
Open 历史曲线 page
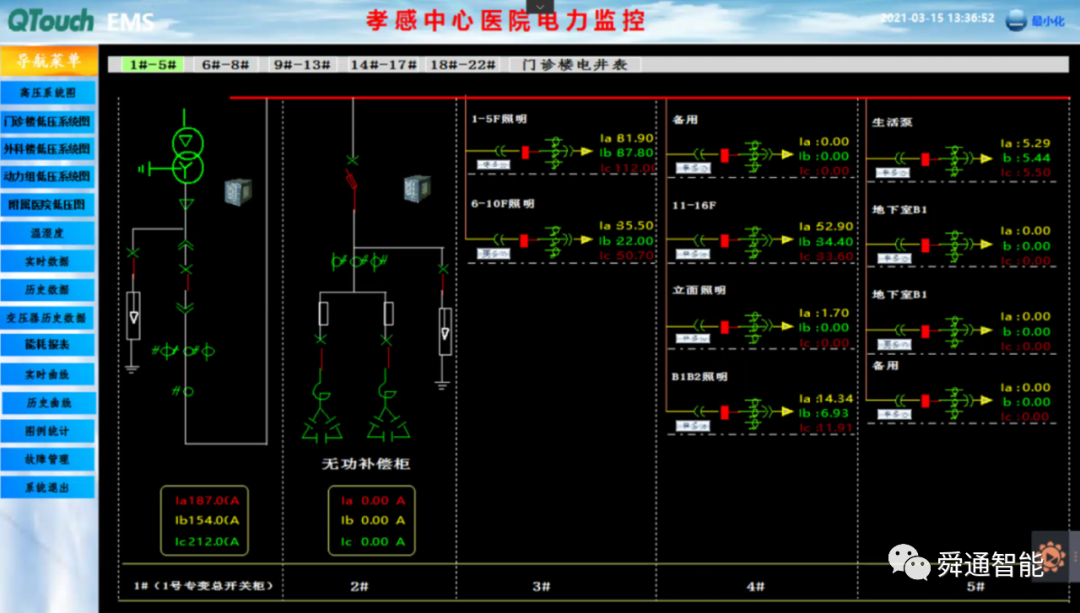pos(48,402)
